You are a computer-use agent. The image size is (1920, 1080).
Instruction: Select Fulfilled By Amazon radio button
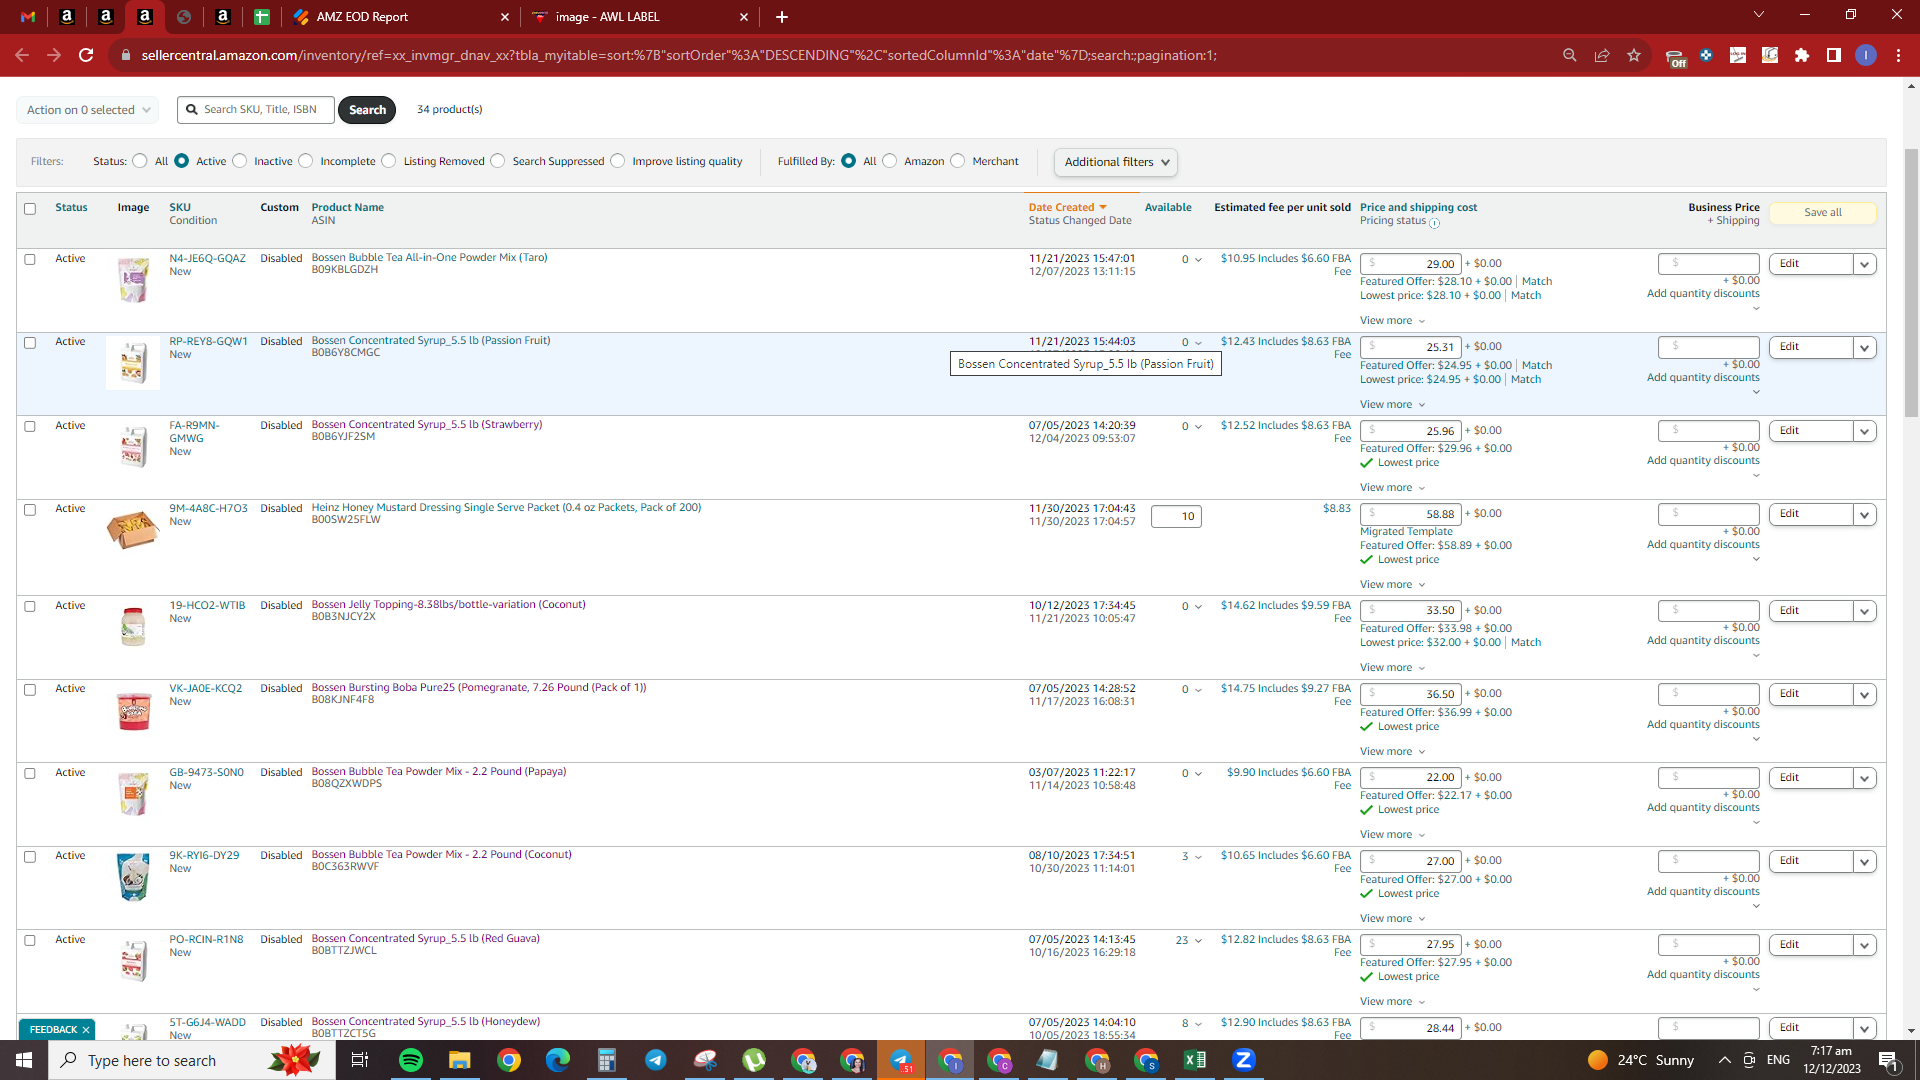coord(890,161)
